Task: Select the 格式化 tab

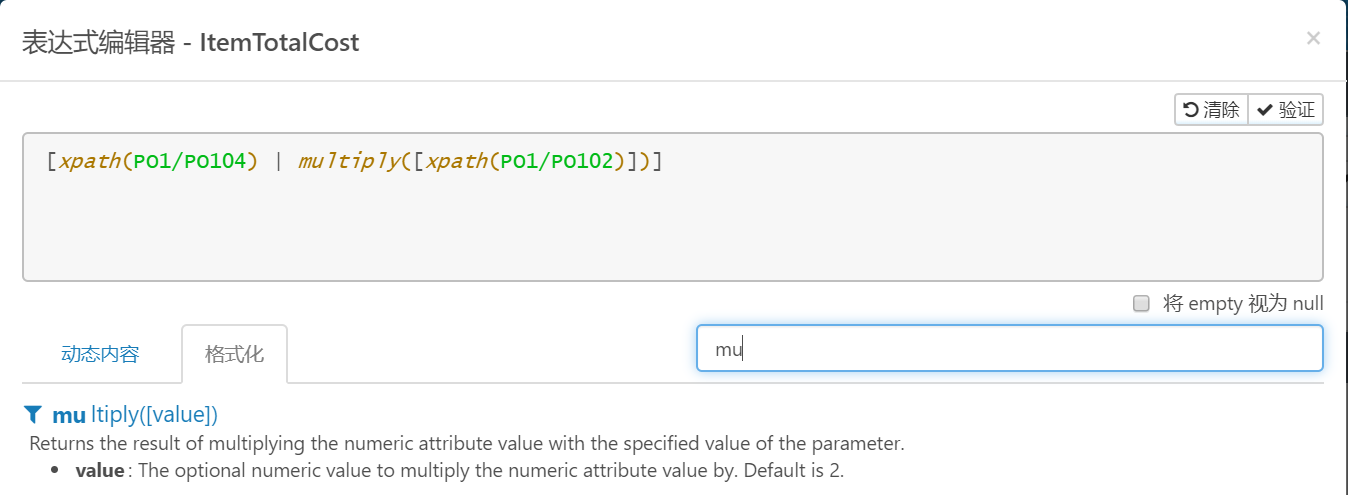Action: 234,354
